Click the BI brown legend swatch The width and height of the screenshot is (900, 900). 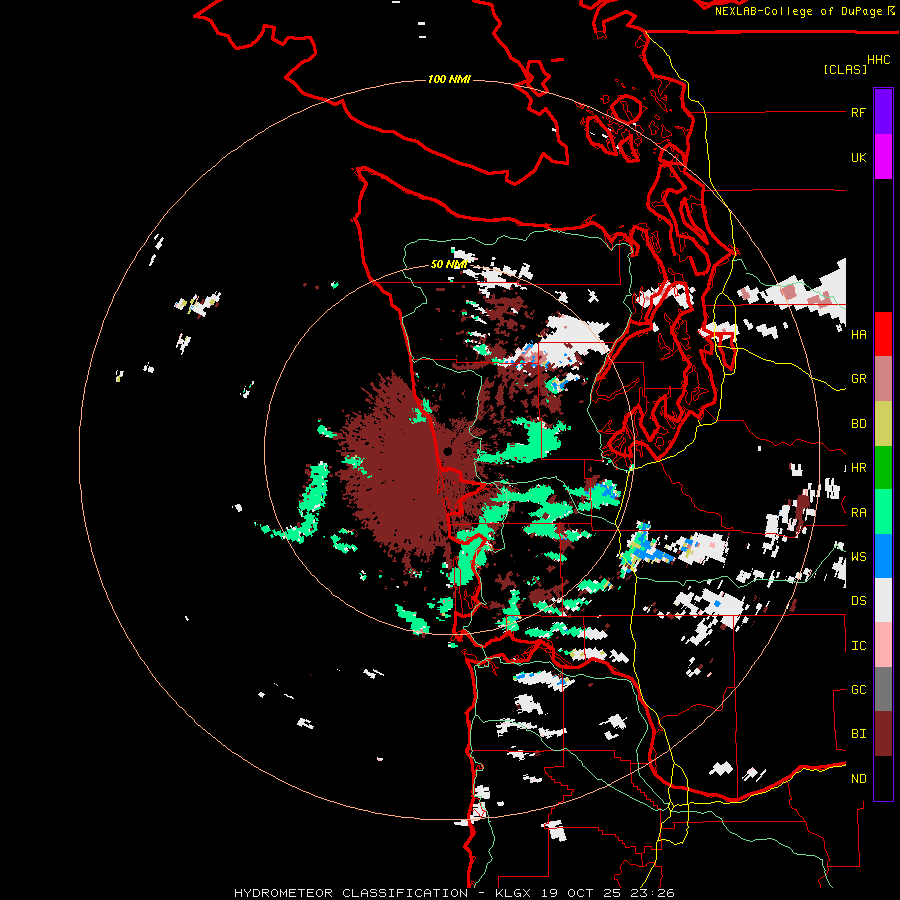(883, 734)
